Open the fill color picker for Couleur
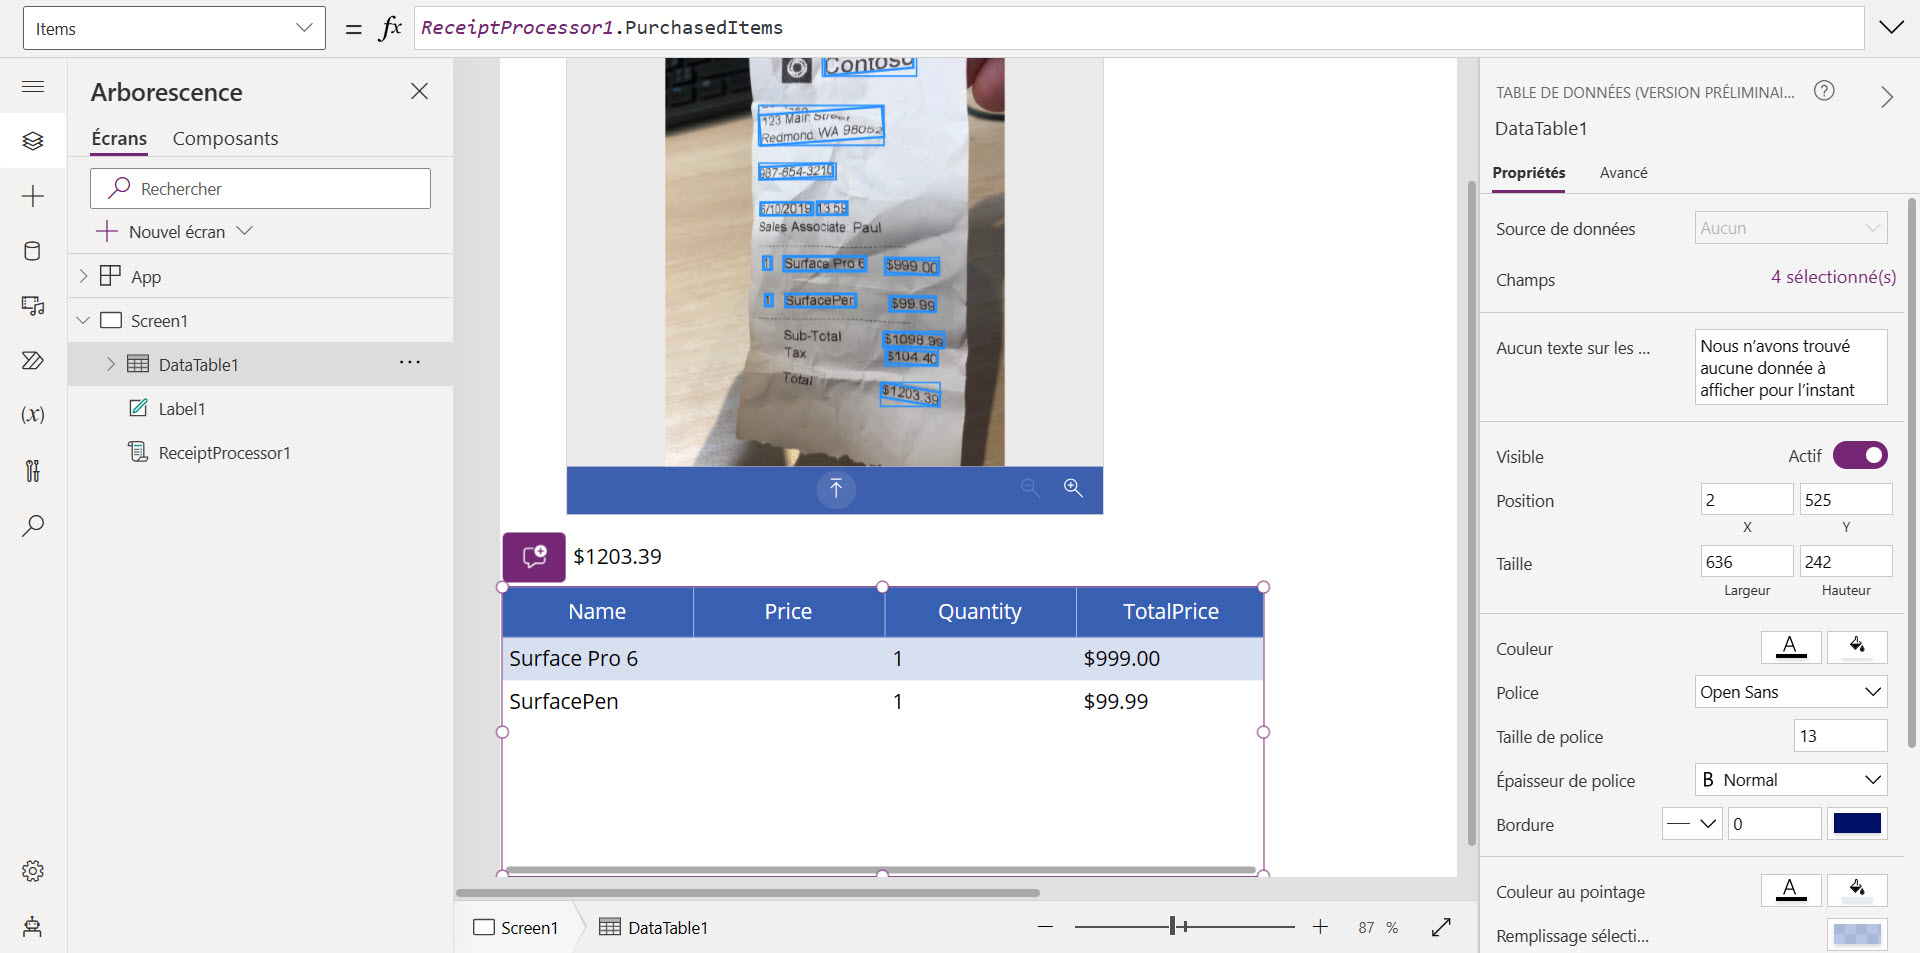Viewport: 1920px width, 953px height. [x=1857, y=648]
